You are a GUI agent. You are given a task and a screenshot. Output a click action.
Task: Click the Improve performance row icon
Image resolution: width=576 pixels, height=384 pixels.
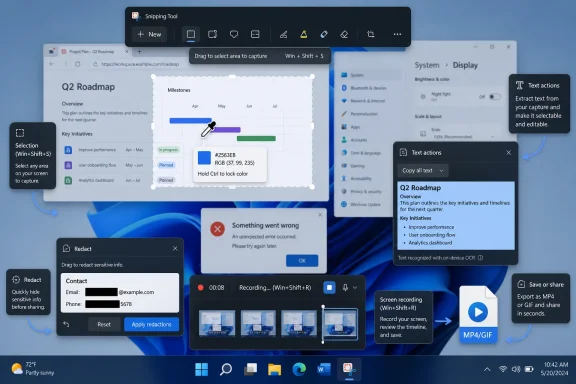(68, 150)
